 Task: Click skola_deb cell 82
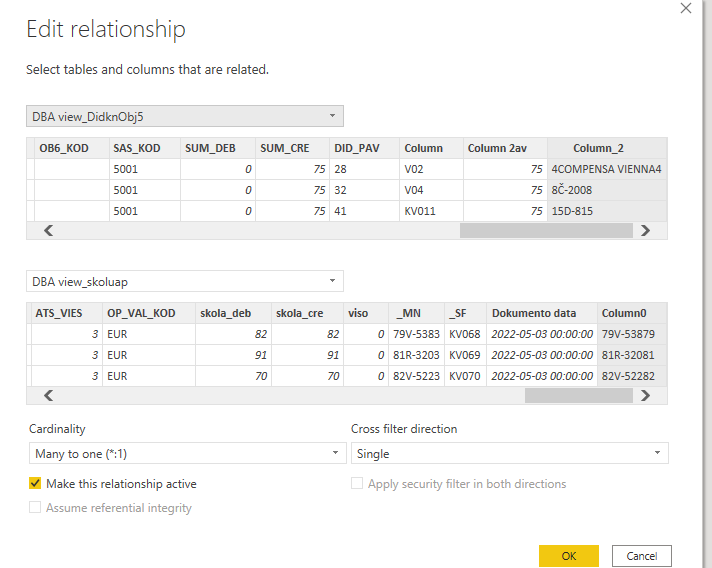[x=233, y=334]
